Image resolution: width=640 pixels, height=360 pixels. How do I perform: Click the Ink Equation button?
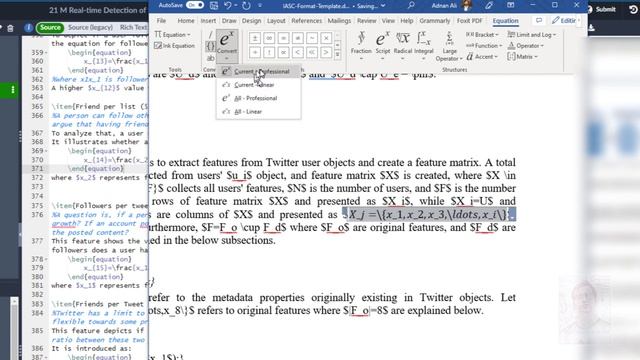pyautogui.click(x=175, y=46)
